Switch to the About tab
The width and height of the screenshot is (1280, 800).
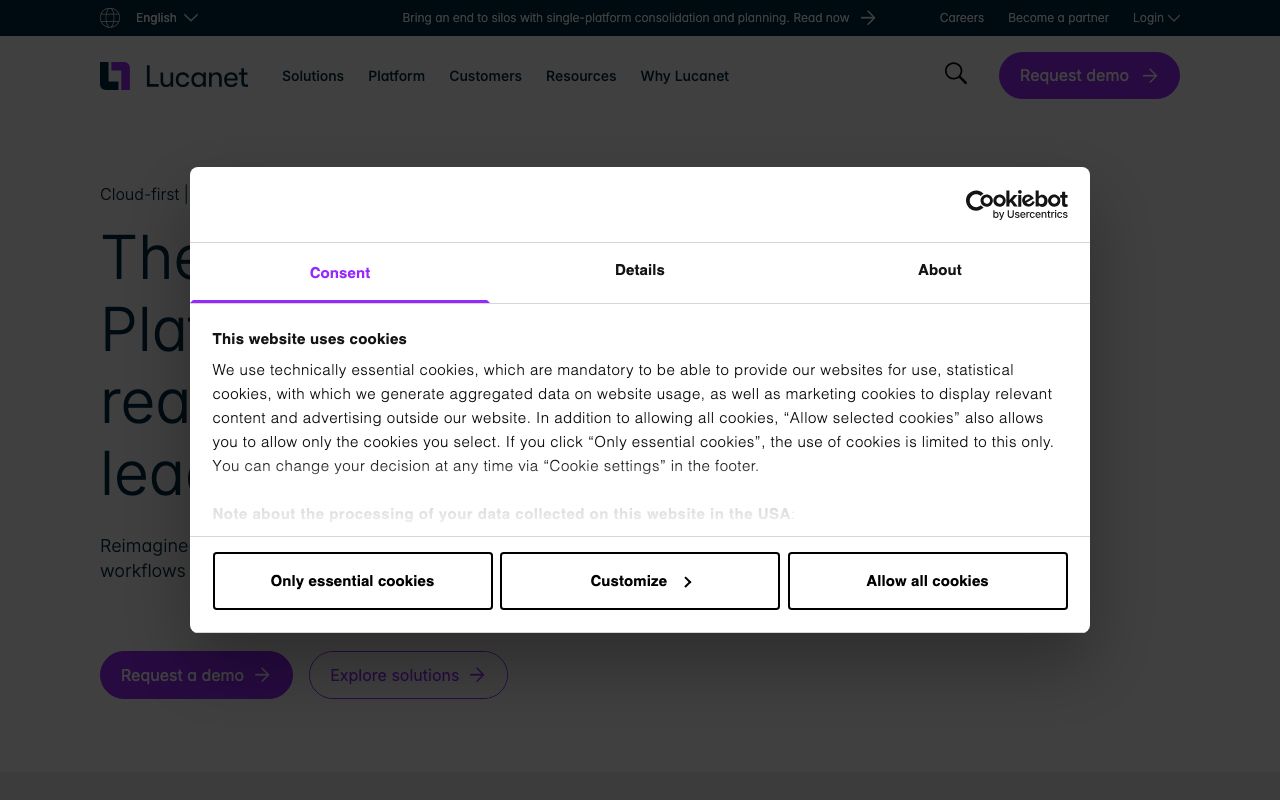point(940,272)
